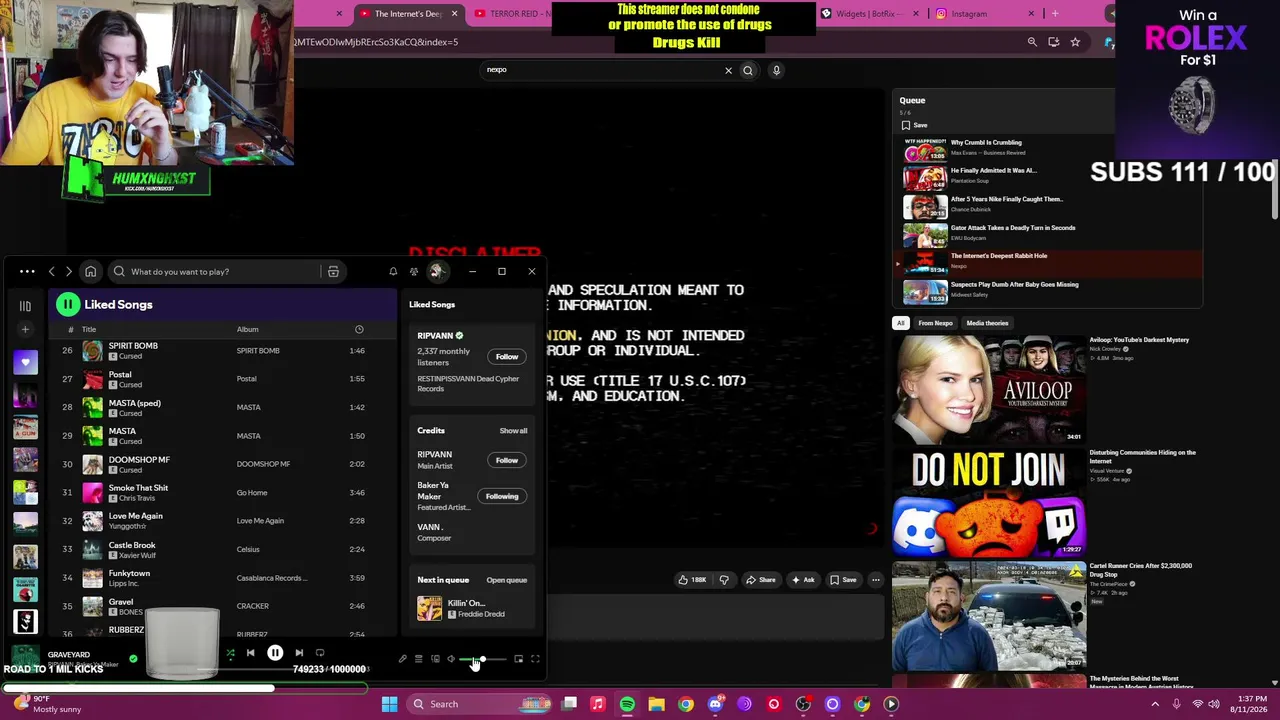This screenshot has height=720, width=1280.
Task: Toggle the Spotify queue icon in player bar
Action: 419,659
